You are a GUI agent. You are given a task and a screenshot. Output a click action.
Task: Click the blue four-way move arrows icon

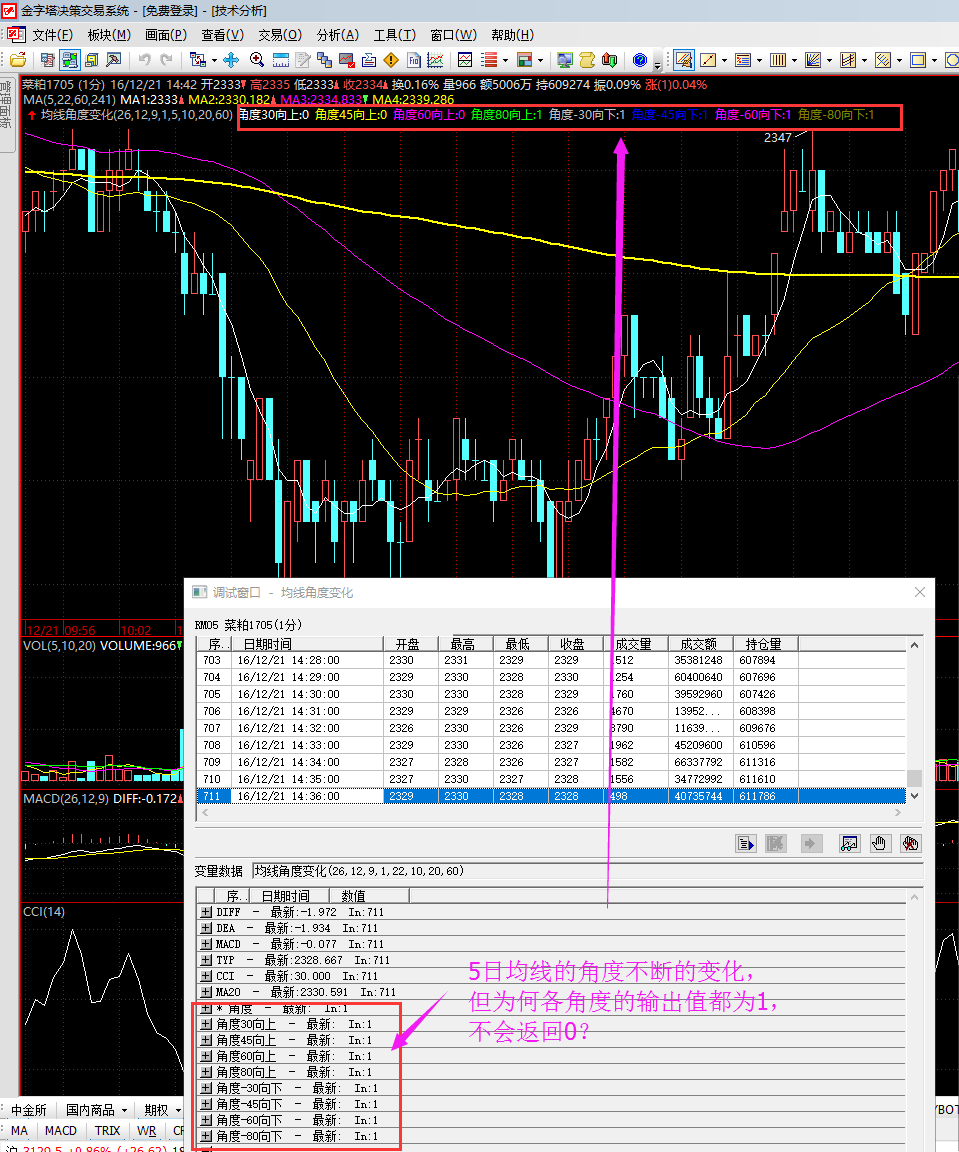click(231, 60)
